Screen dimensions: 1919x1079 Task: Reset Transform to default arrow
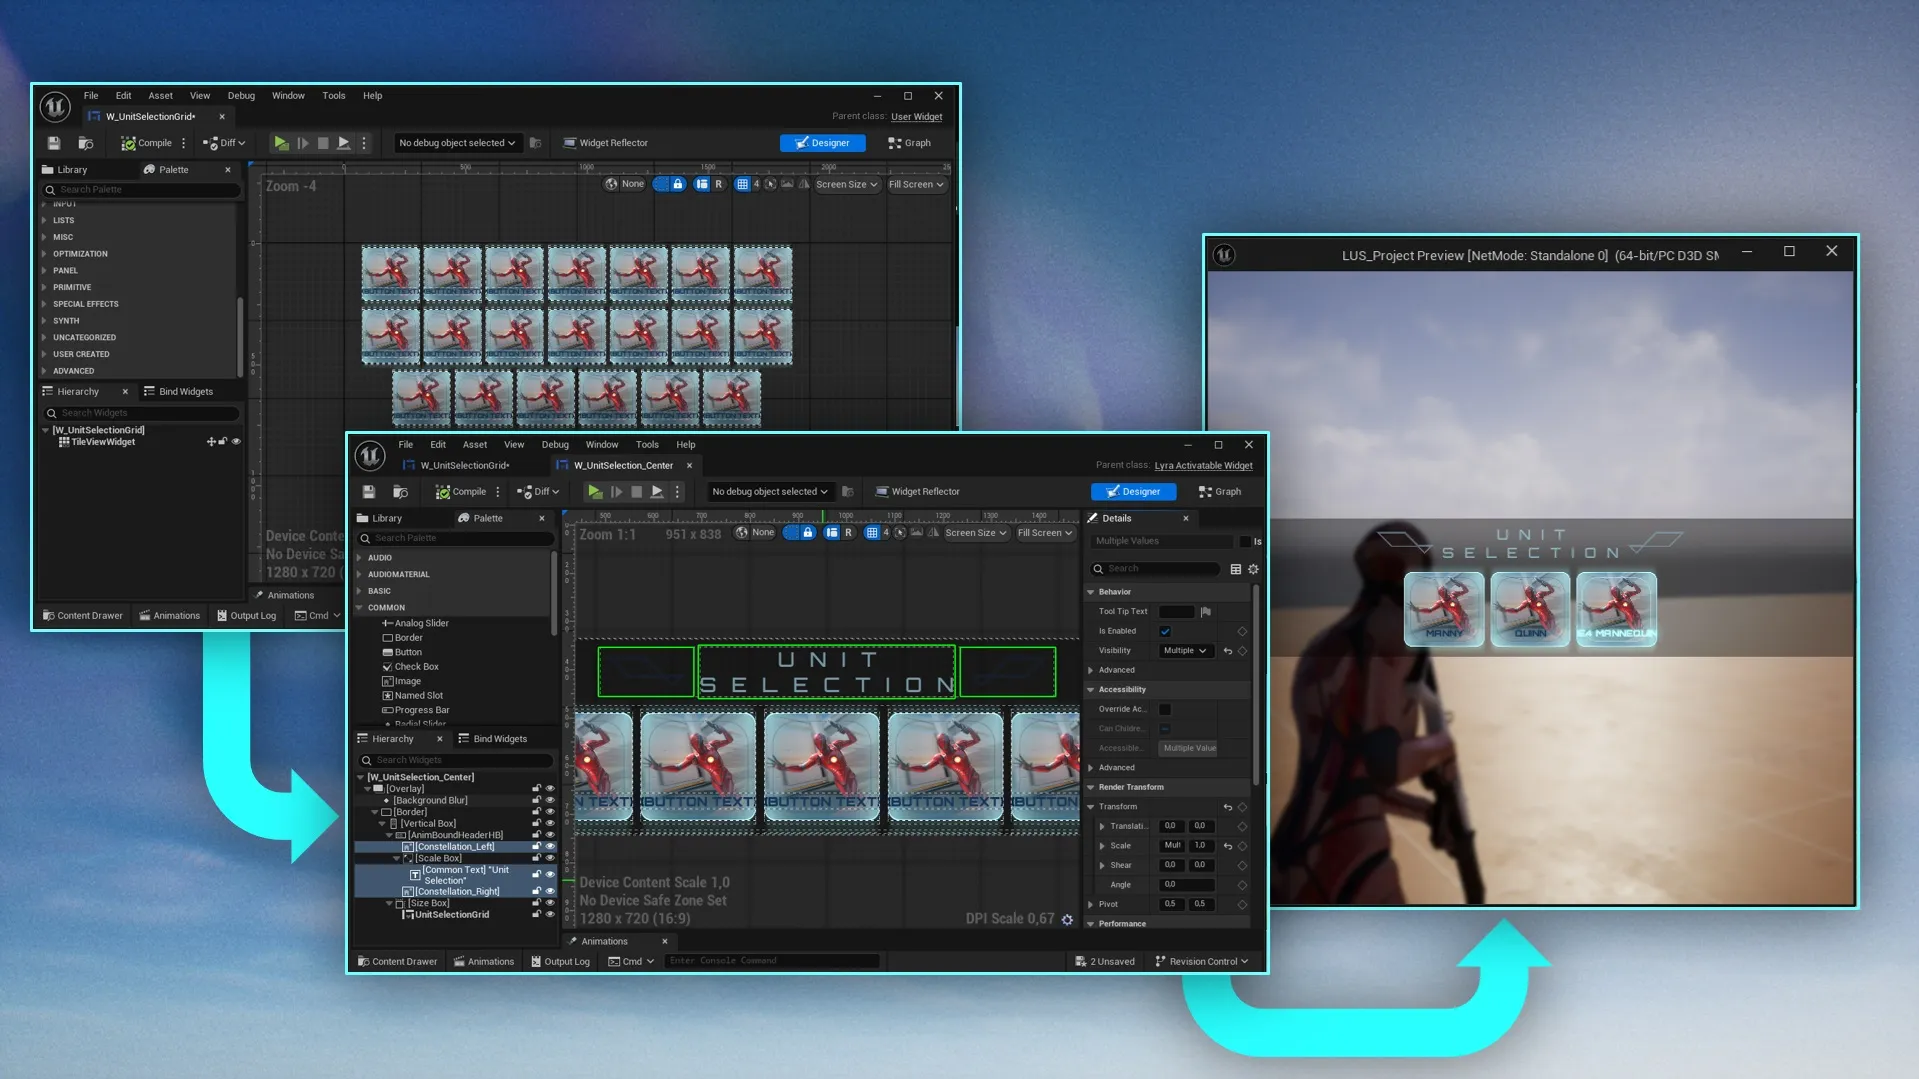coord(1228,807)
